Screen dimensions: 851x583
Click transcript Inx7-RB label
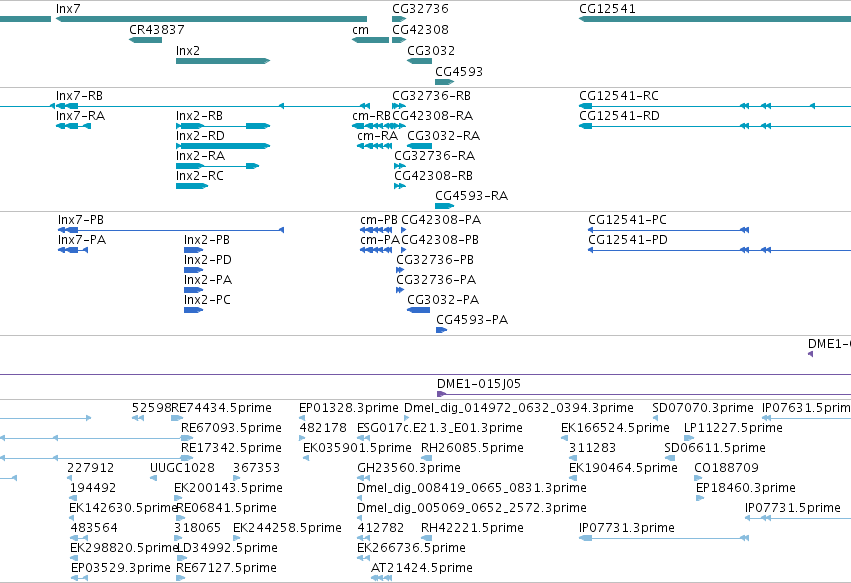[79, 96]
